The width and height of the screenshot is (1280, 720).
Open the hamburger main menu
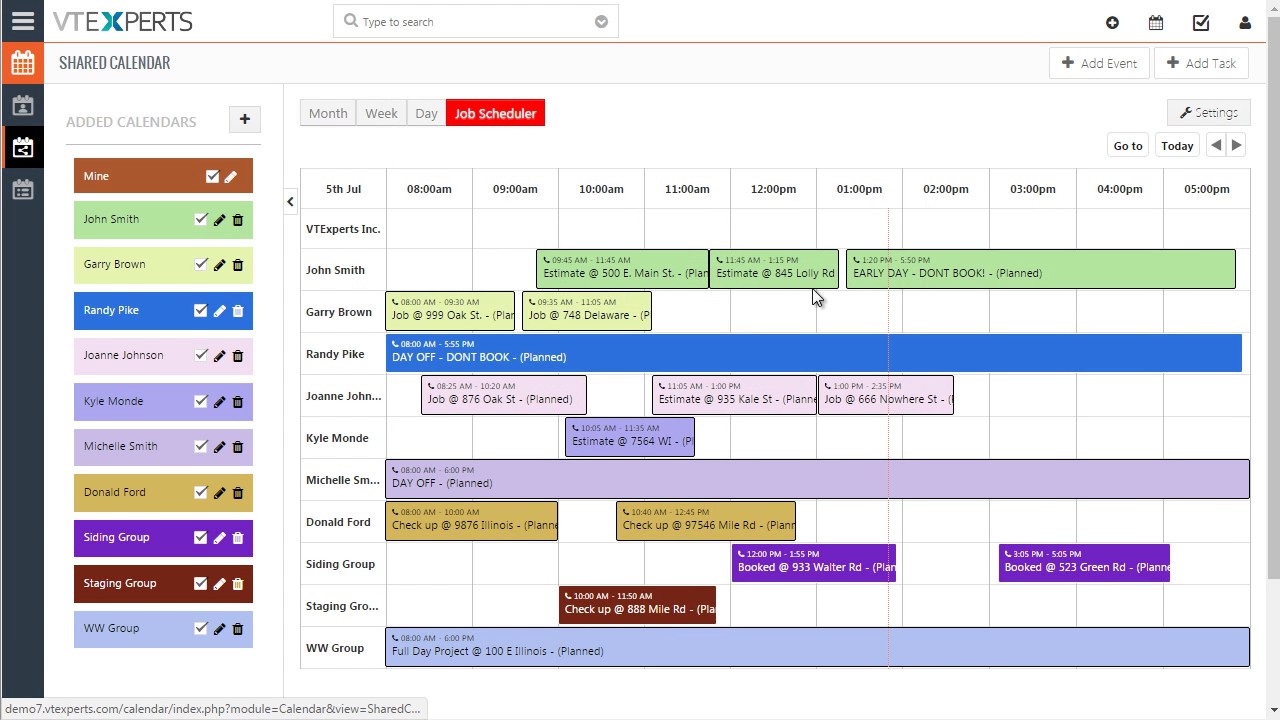coord(22,21)
